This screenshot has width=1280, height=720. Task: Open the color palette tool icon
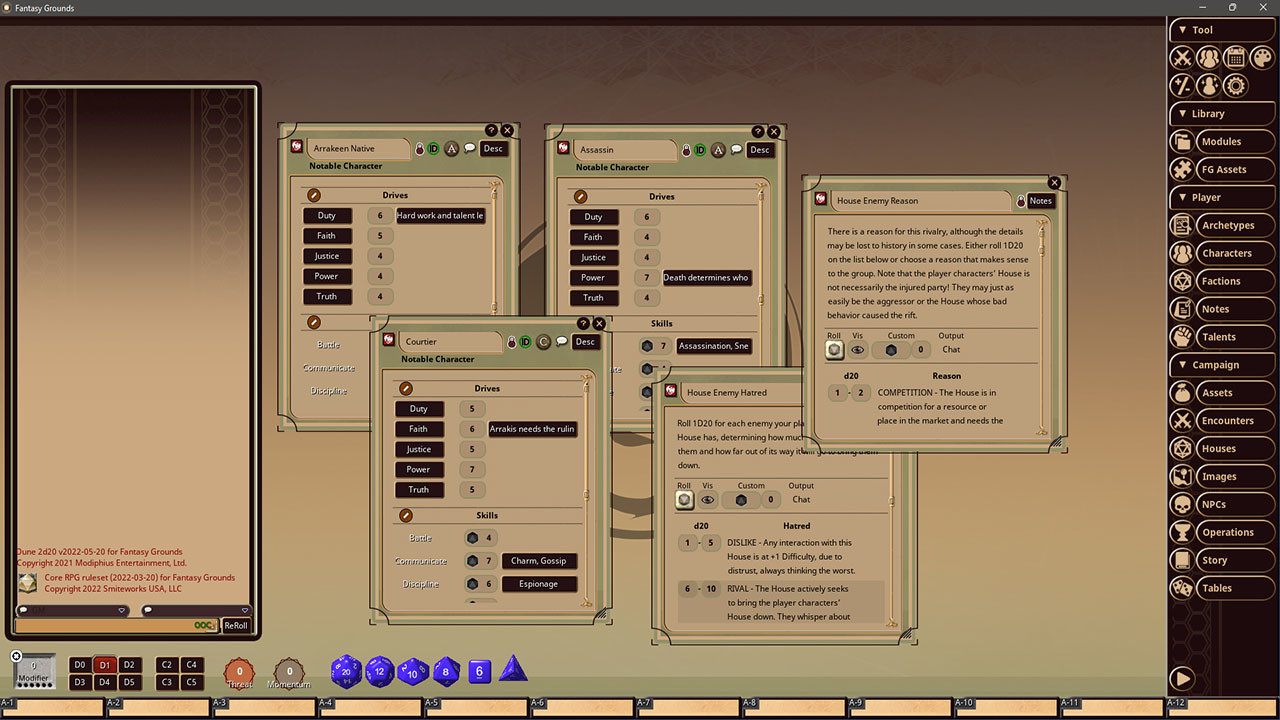click(x=1262, y=57)
